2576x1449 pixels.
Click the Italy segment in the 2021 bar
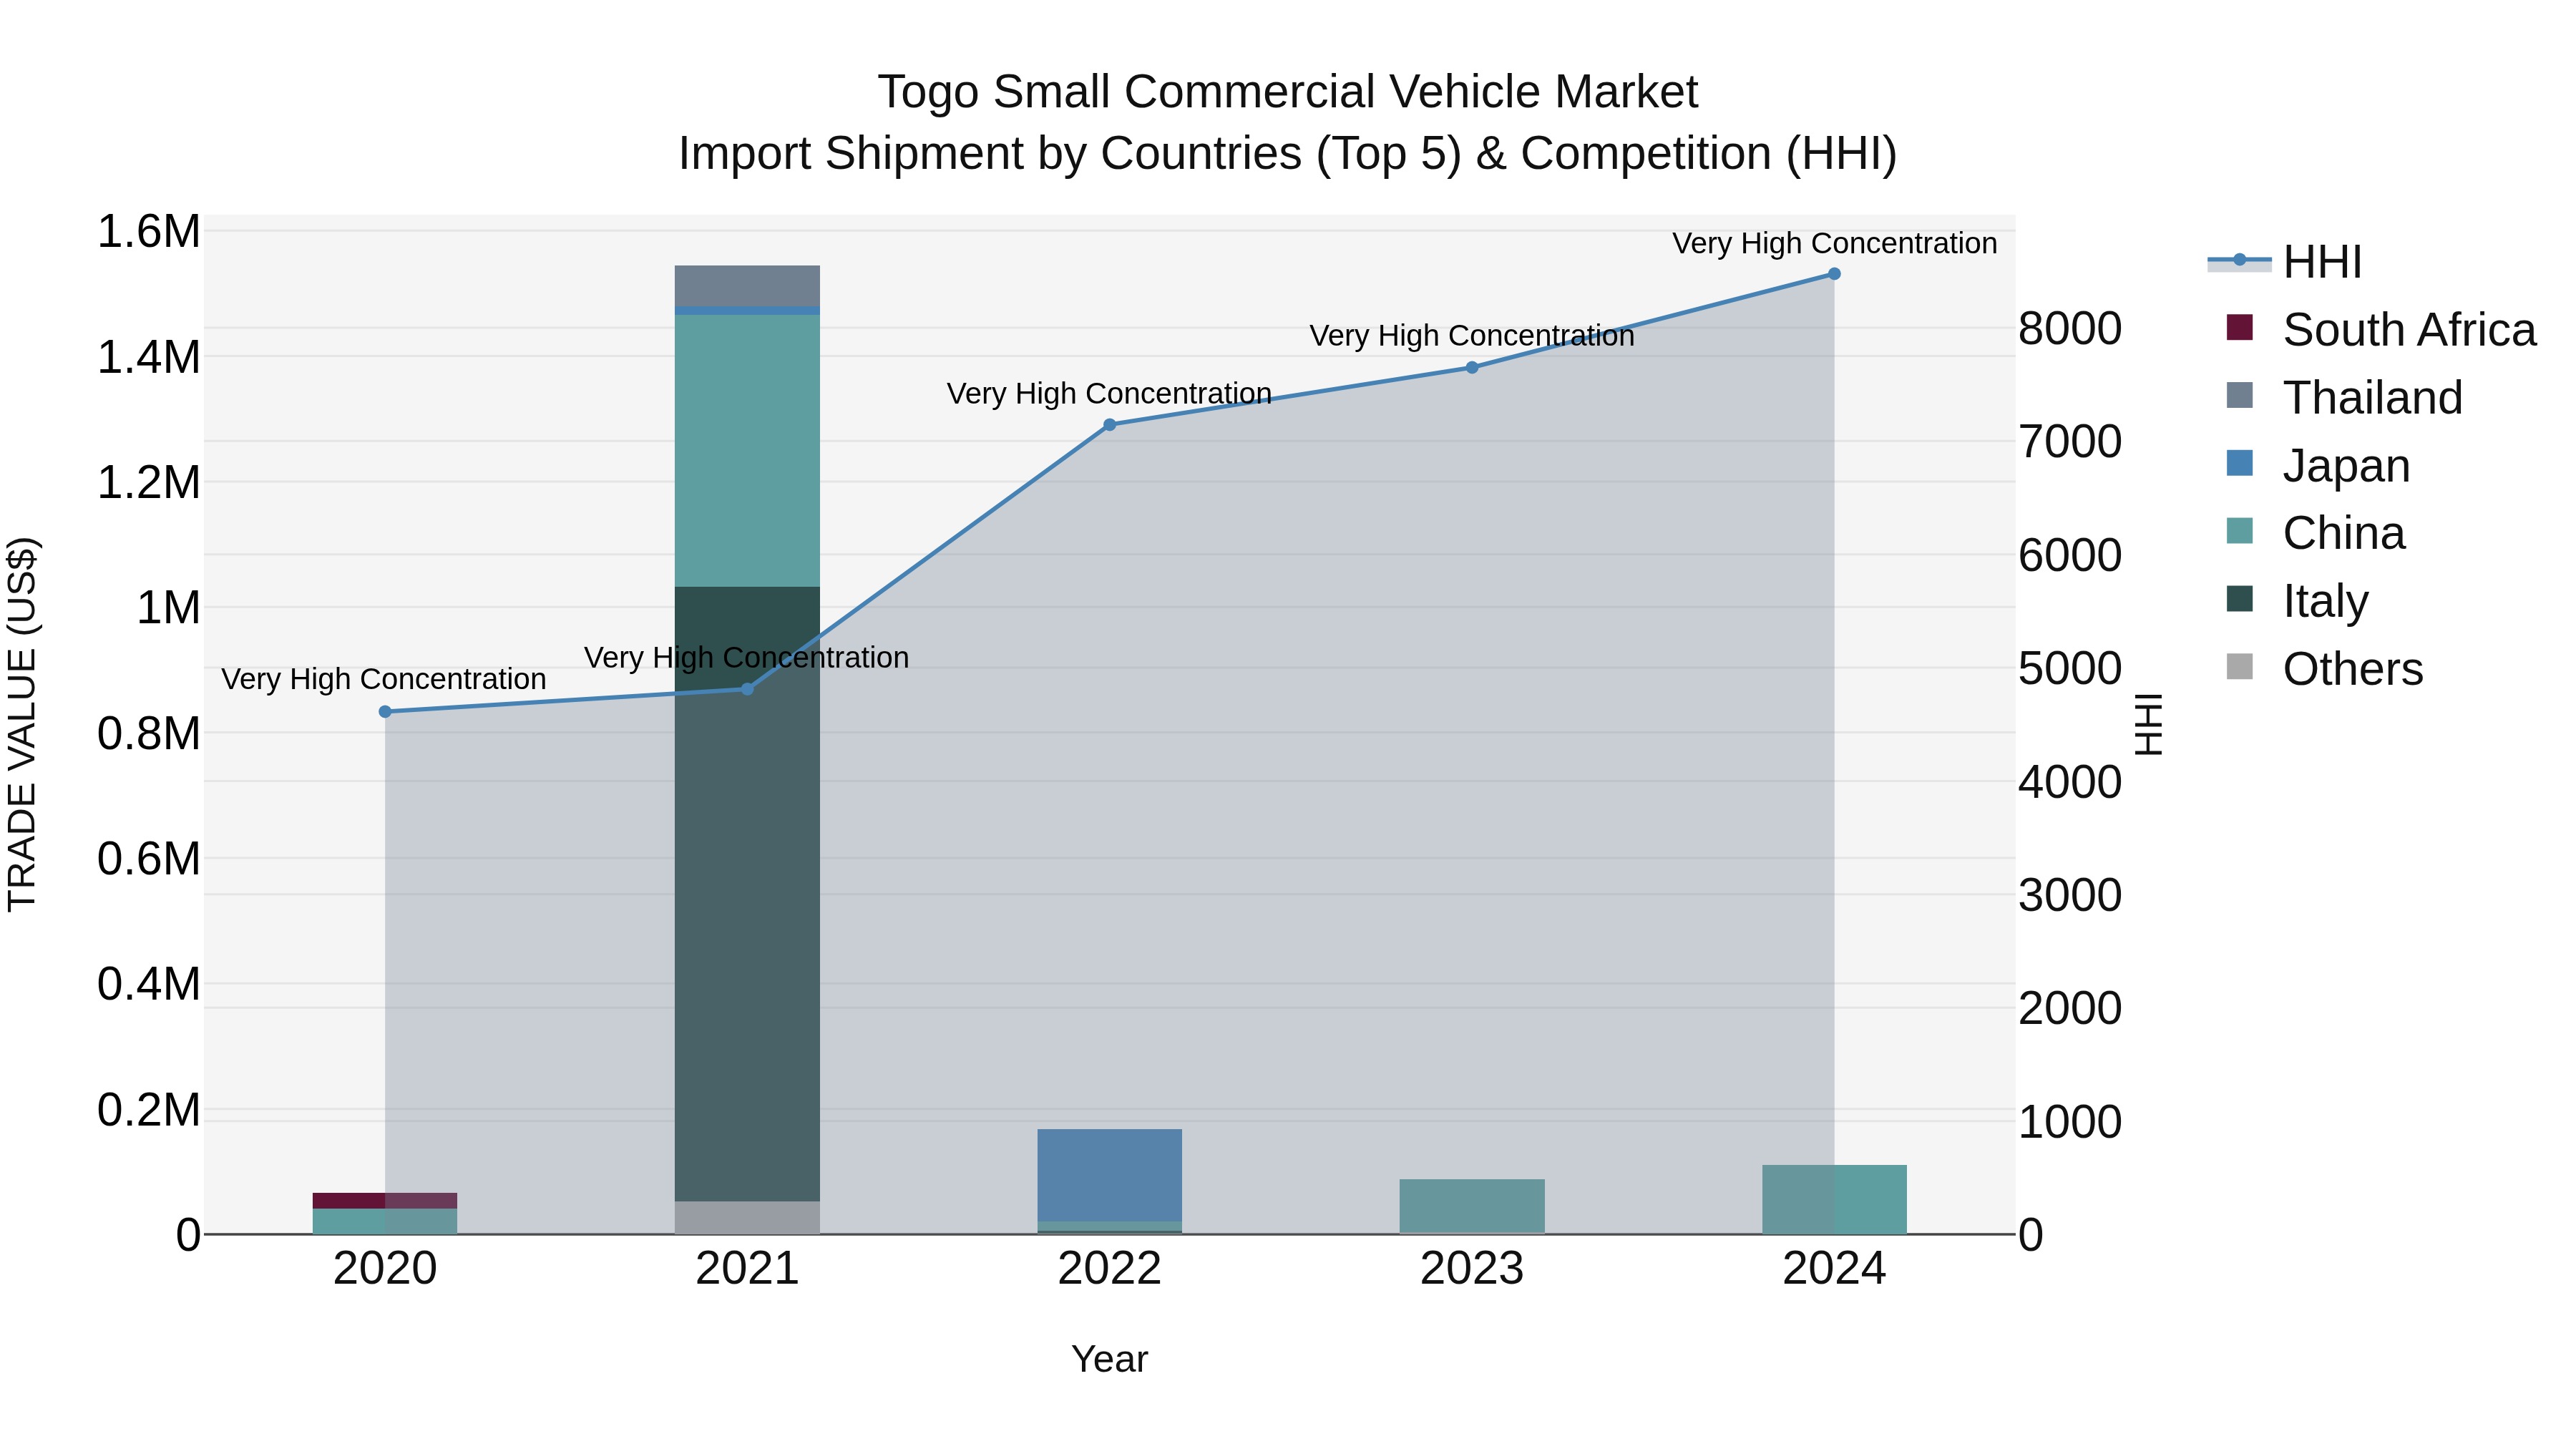pos(747,894)
